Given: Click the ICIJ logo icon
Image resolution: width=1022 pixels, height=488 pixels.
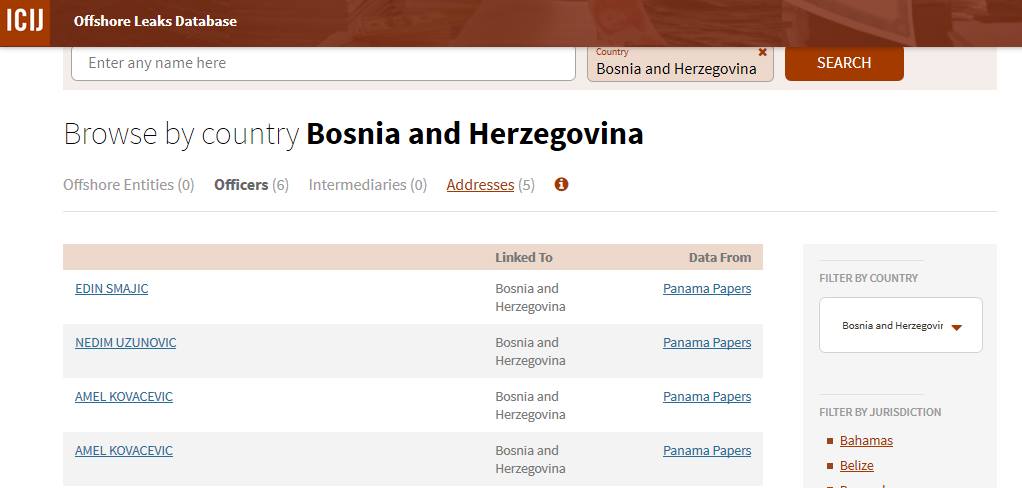Looking at the screenshot, I should 24,21.
